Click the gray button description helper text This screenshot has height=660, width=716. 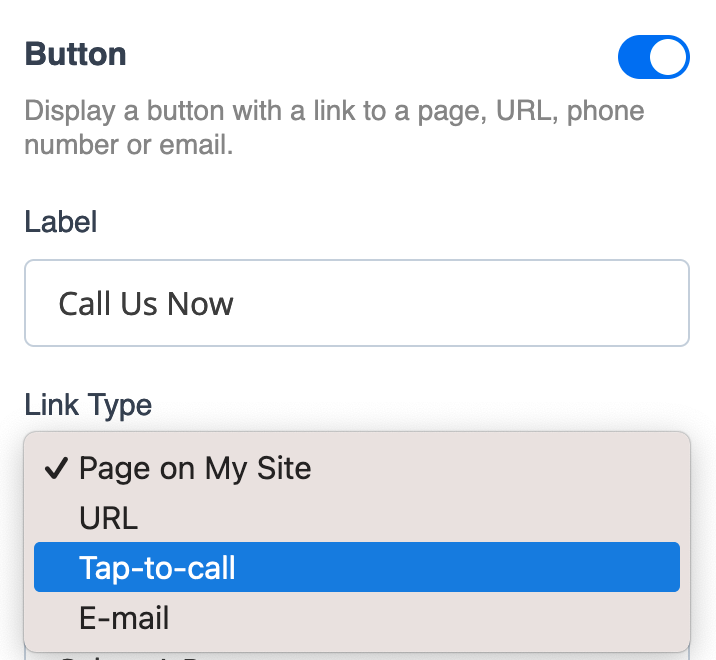[x=334, y=128]
